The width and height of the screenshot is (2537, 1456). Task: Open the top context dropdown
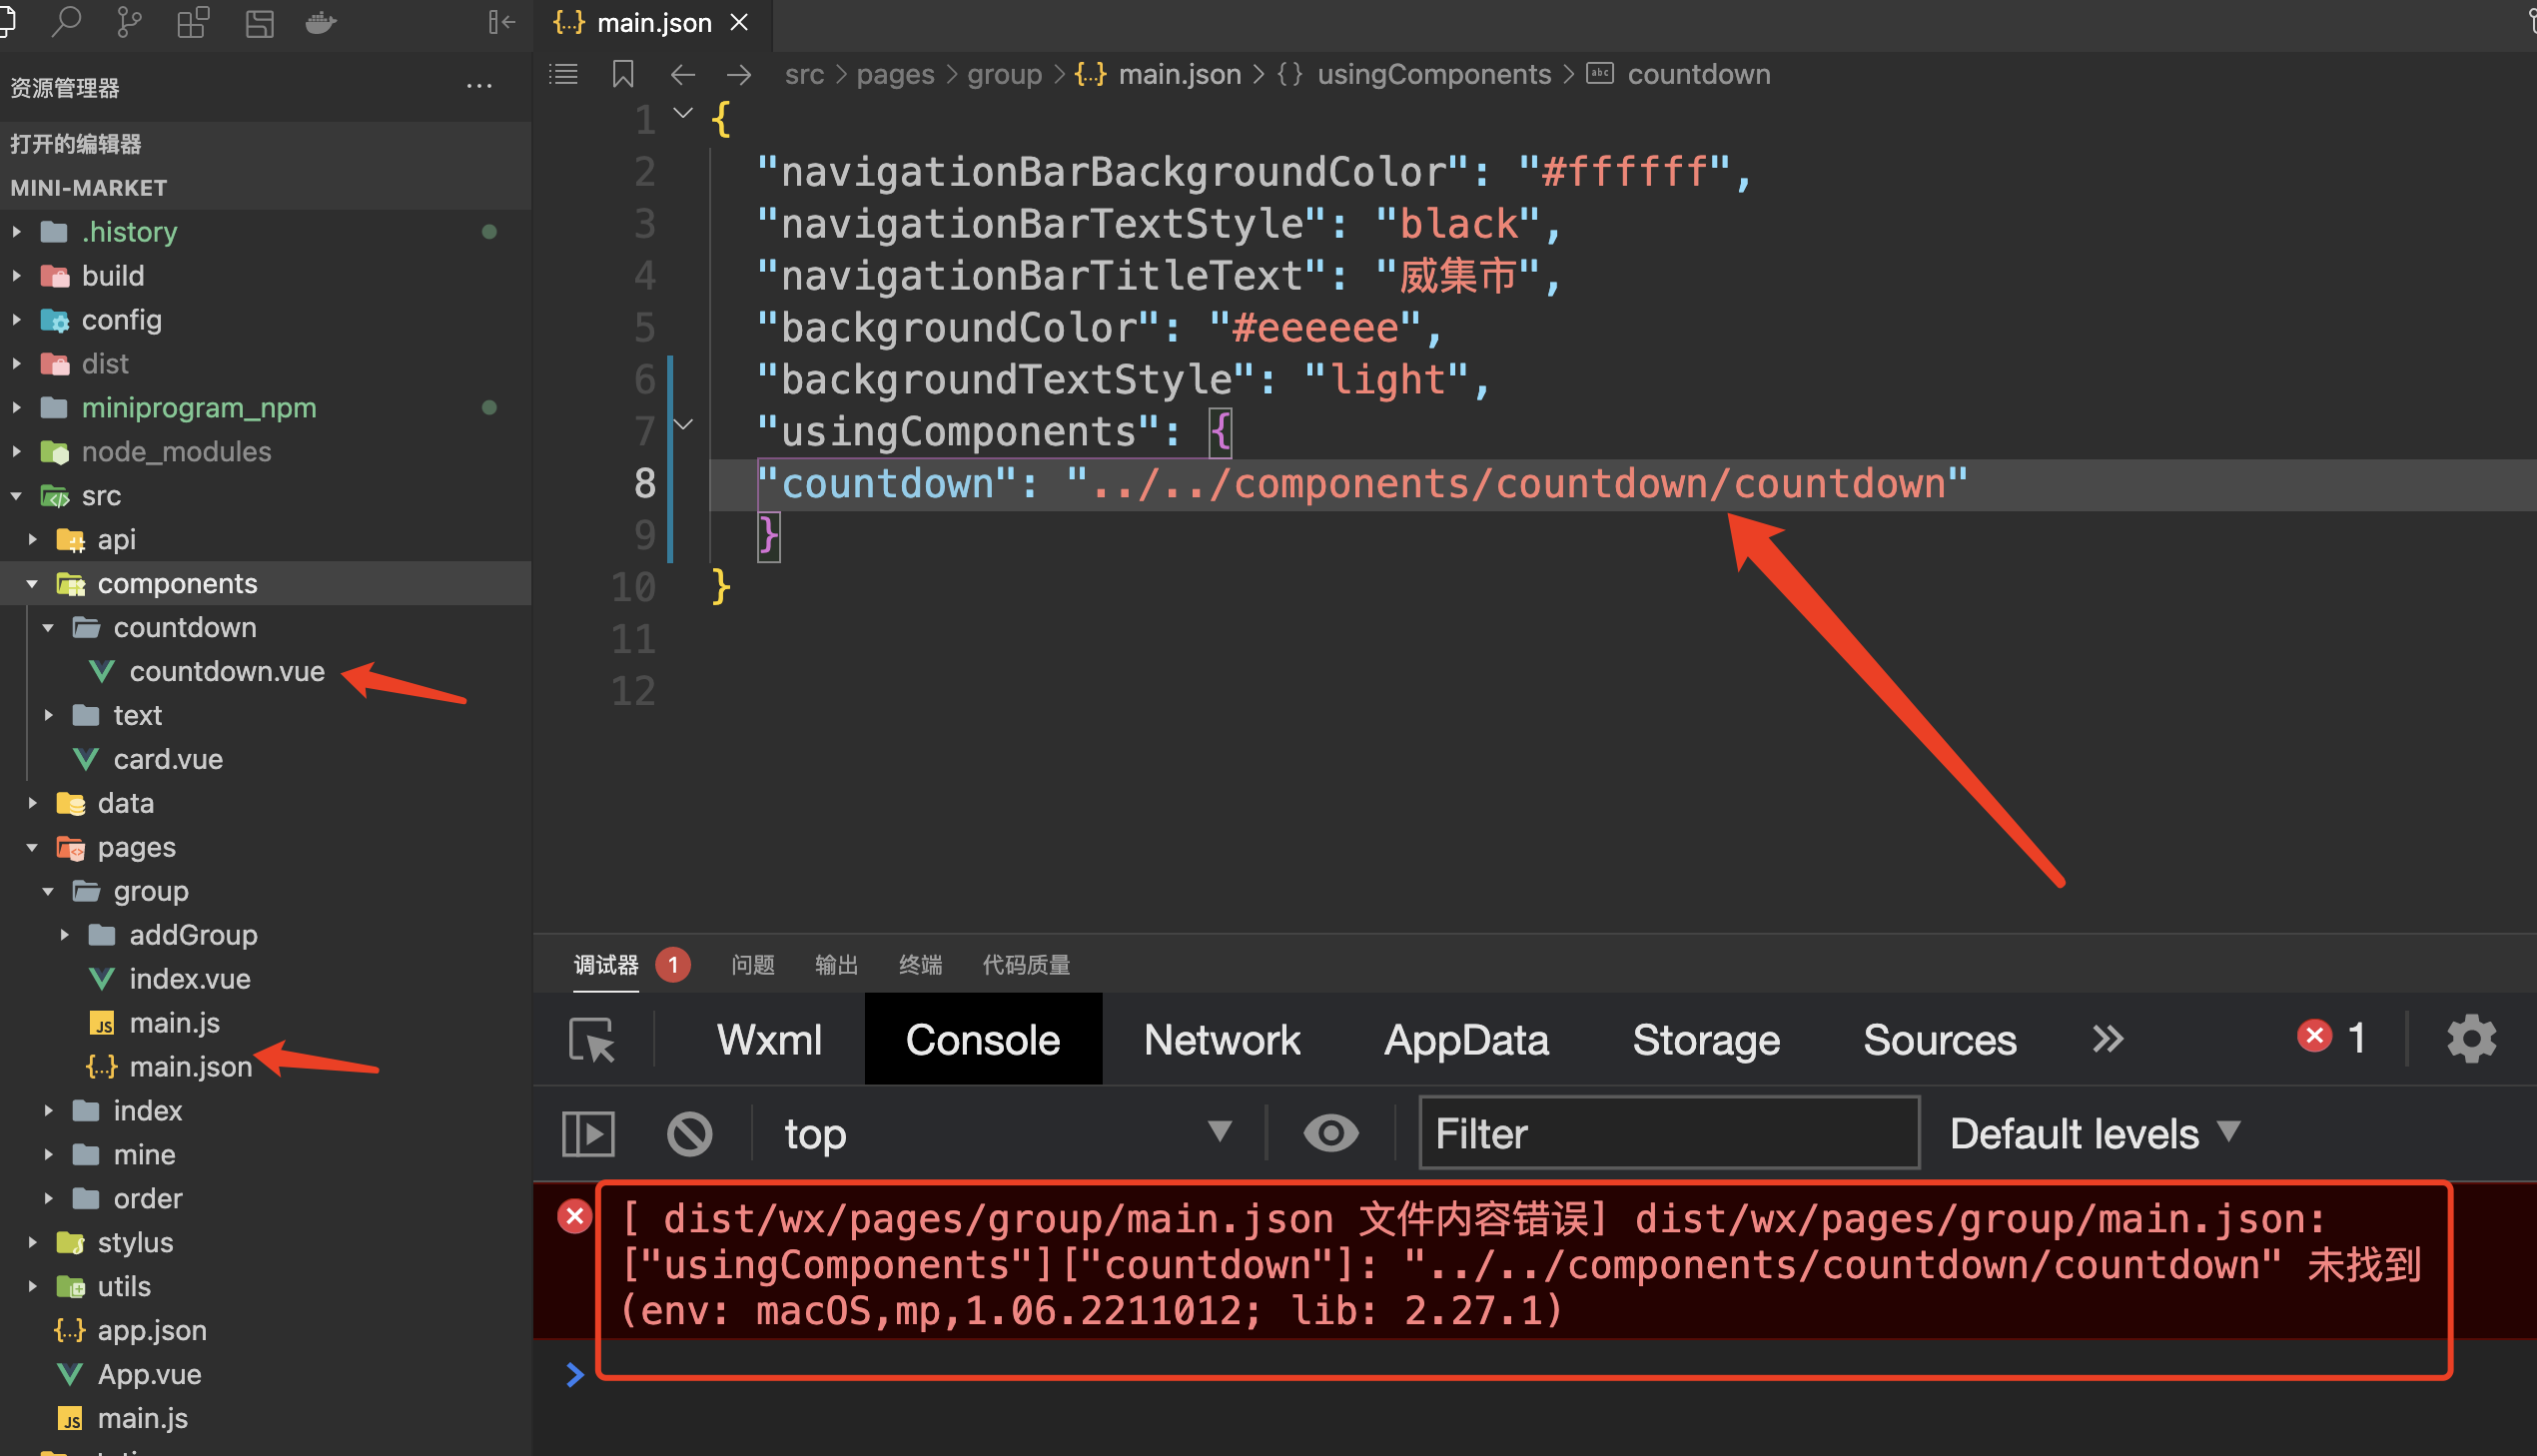1005,1134
